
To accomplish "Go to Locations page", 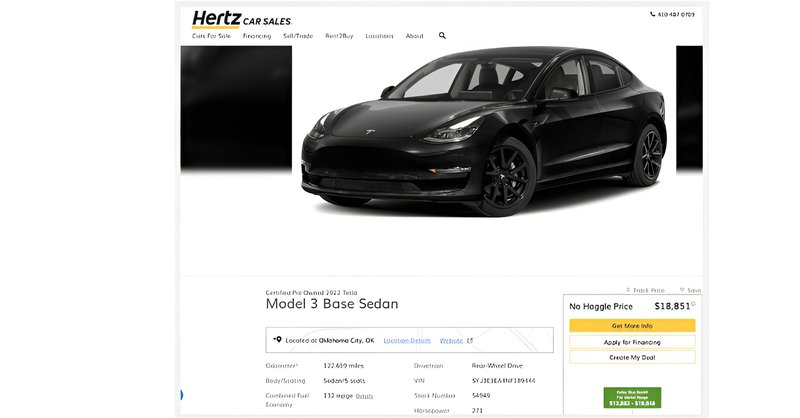I will [x=379, y=35].
